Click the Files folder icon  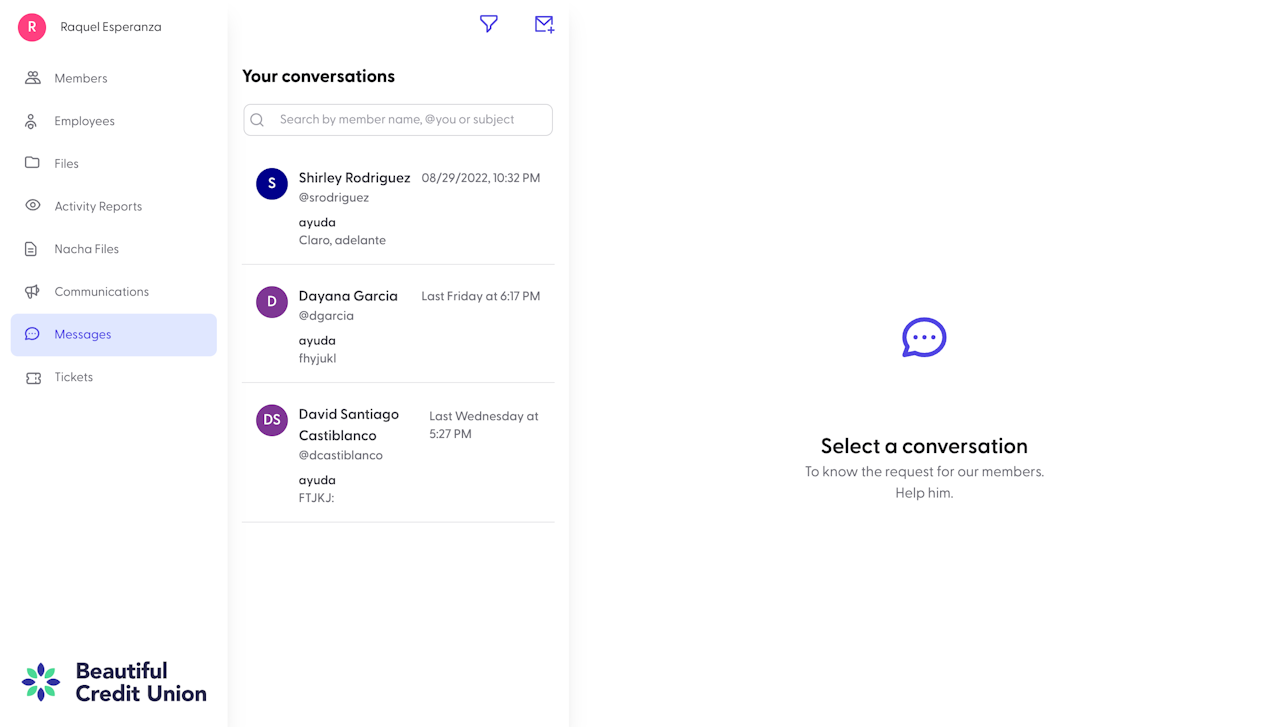[32, 163]
